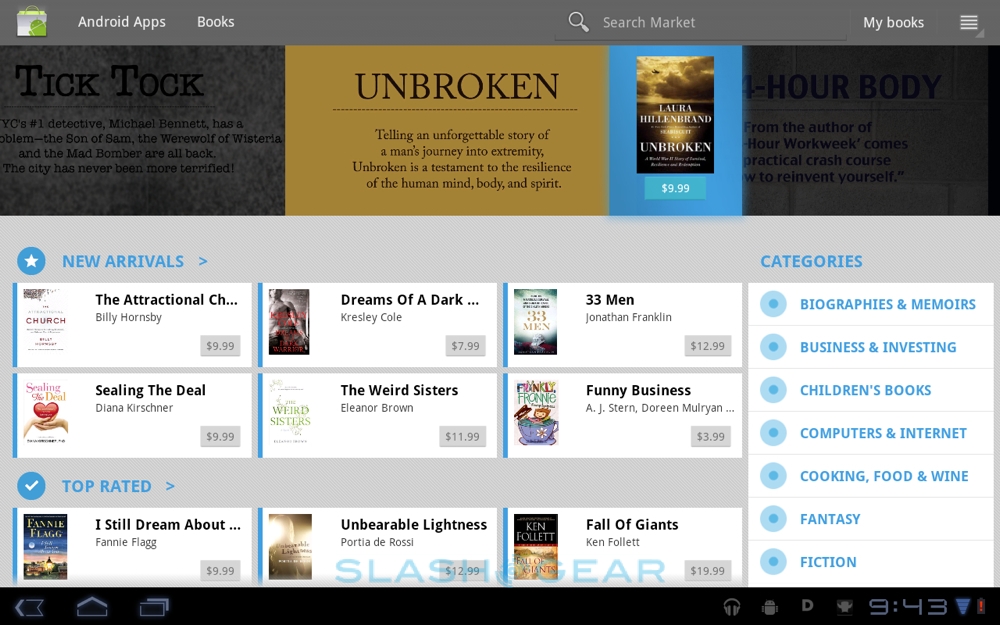Screen dimensions: 1000x625
Task: Expand Top Rated with the arrow
Action: 170,486
